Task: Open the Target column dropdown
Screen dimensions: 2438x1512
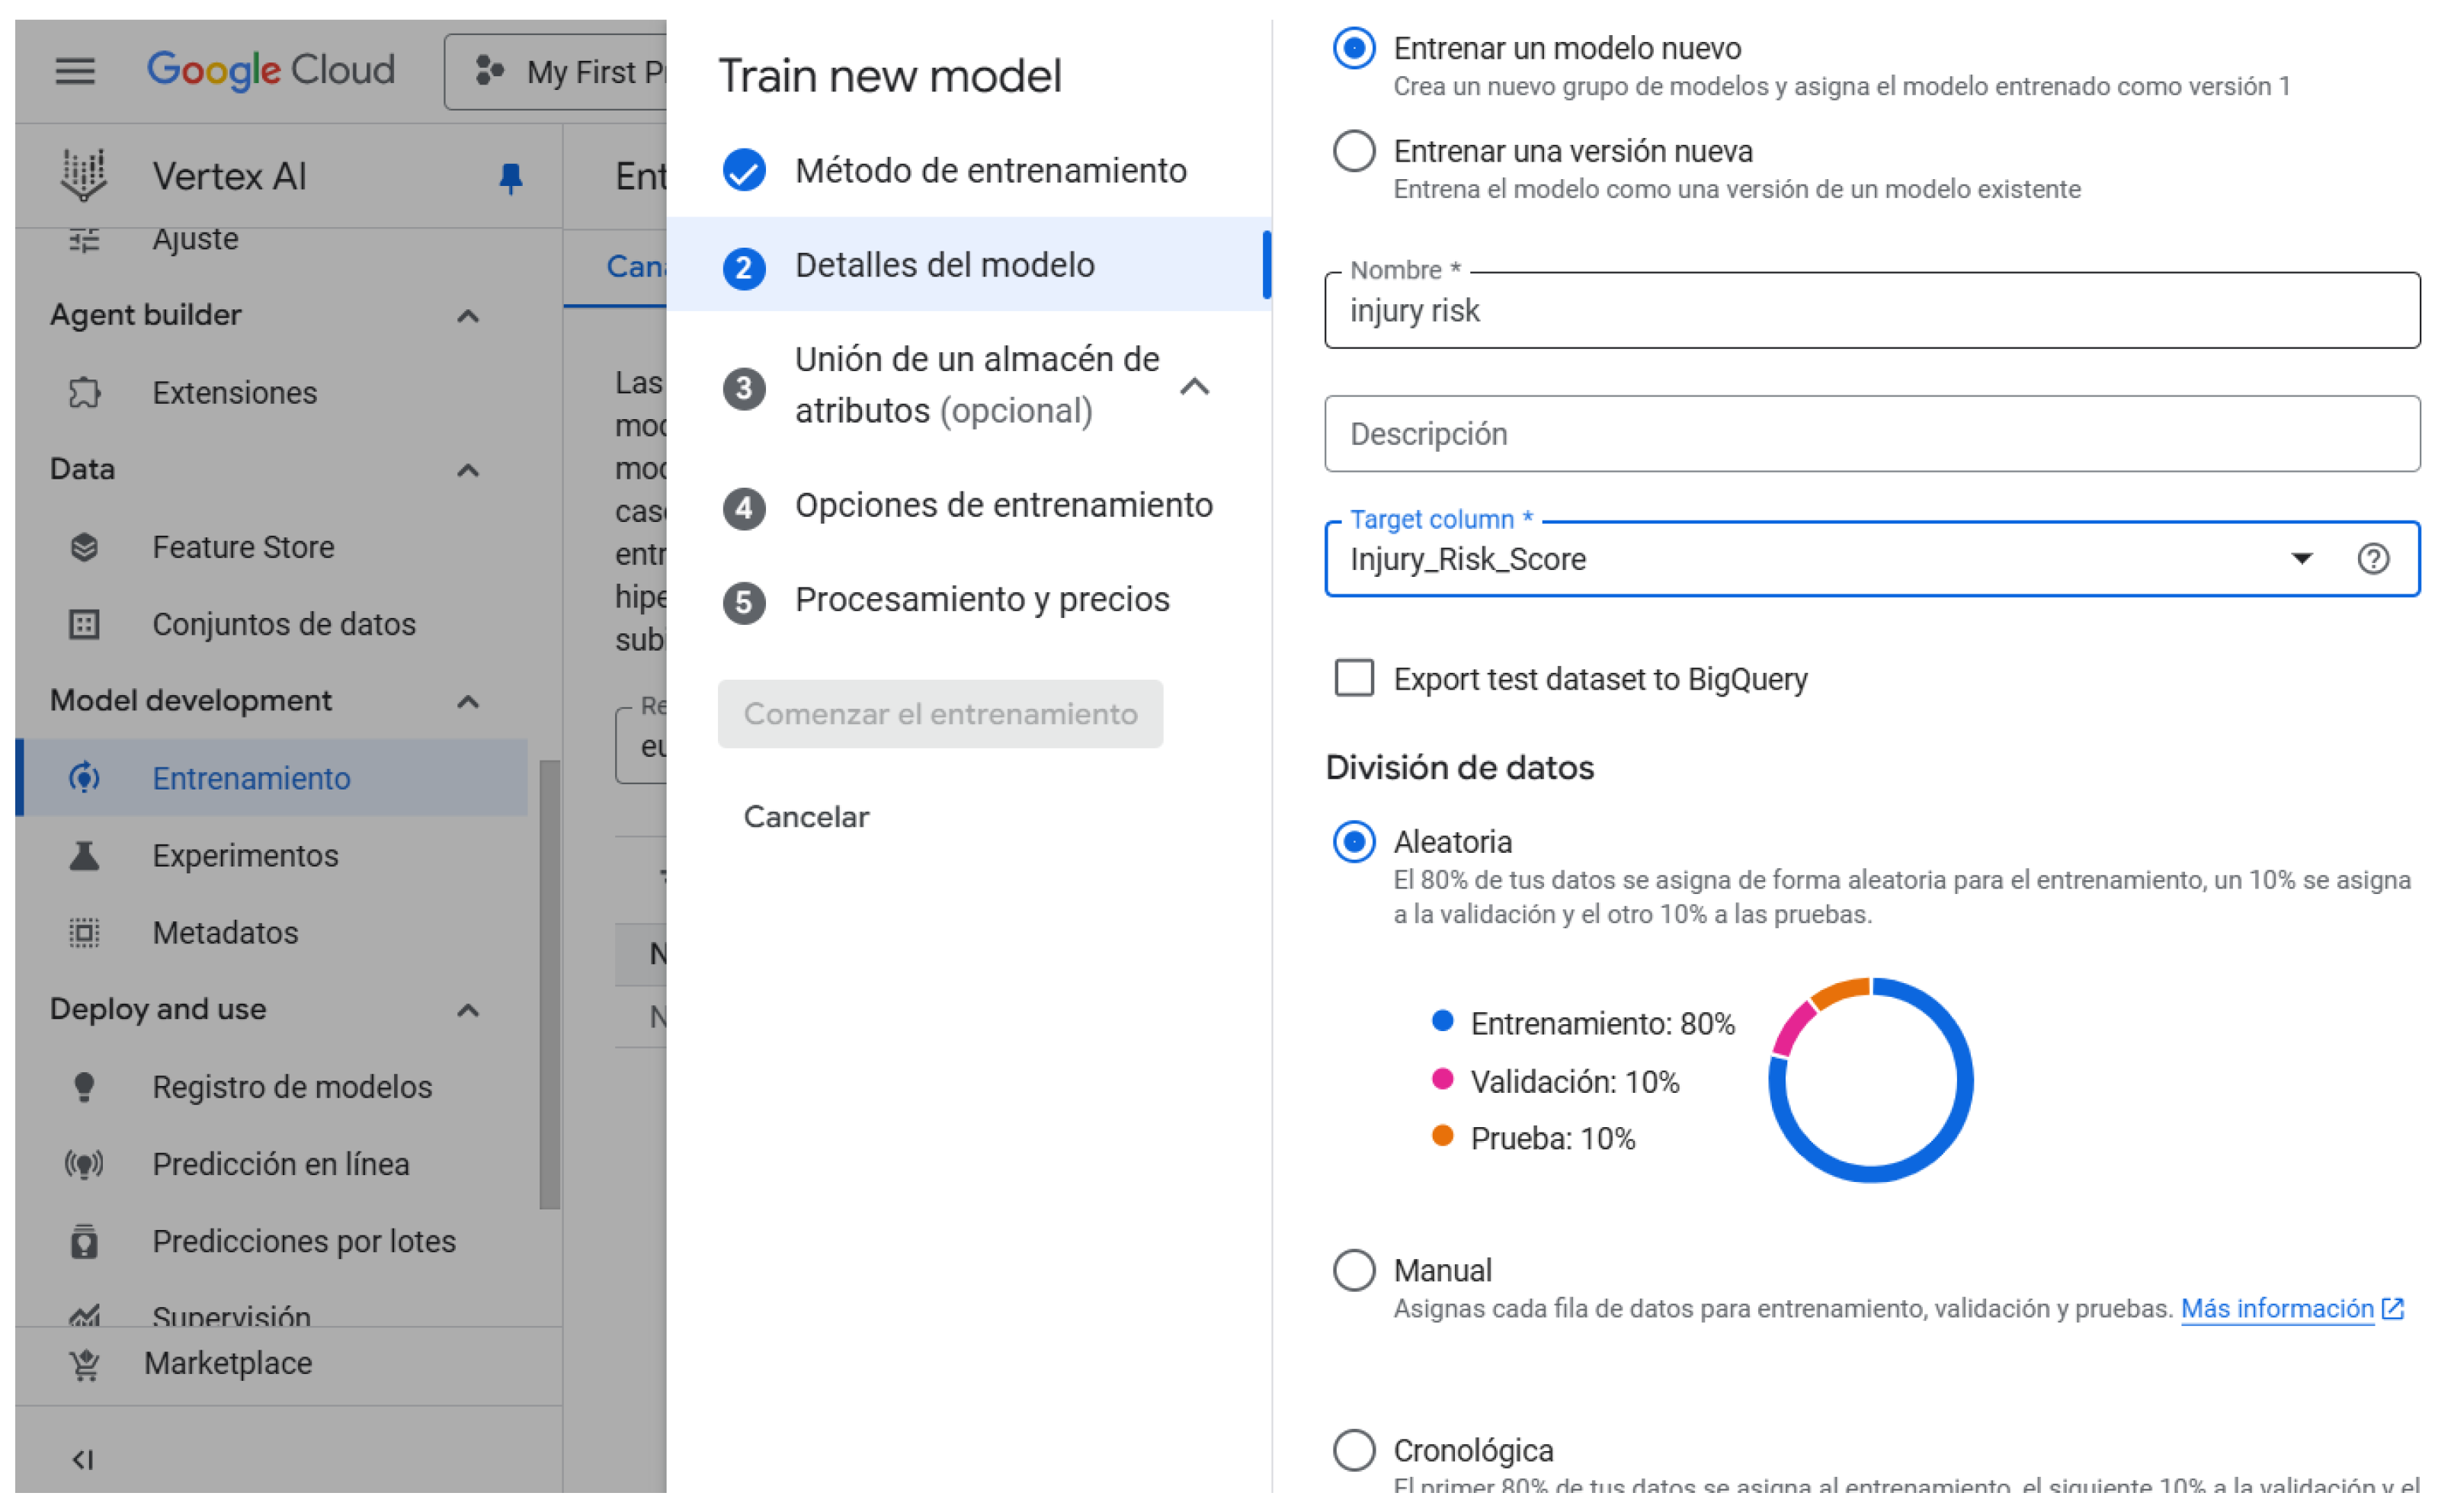Action: (2301, 559)
